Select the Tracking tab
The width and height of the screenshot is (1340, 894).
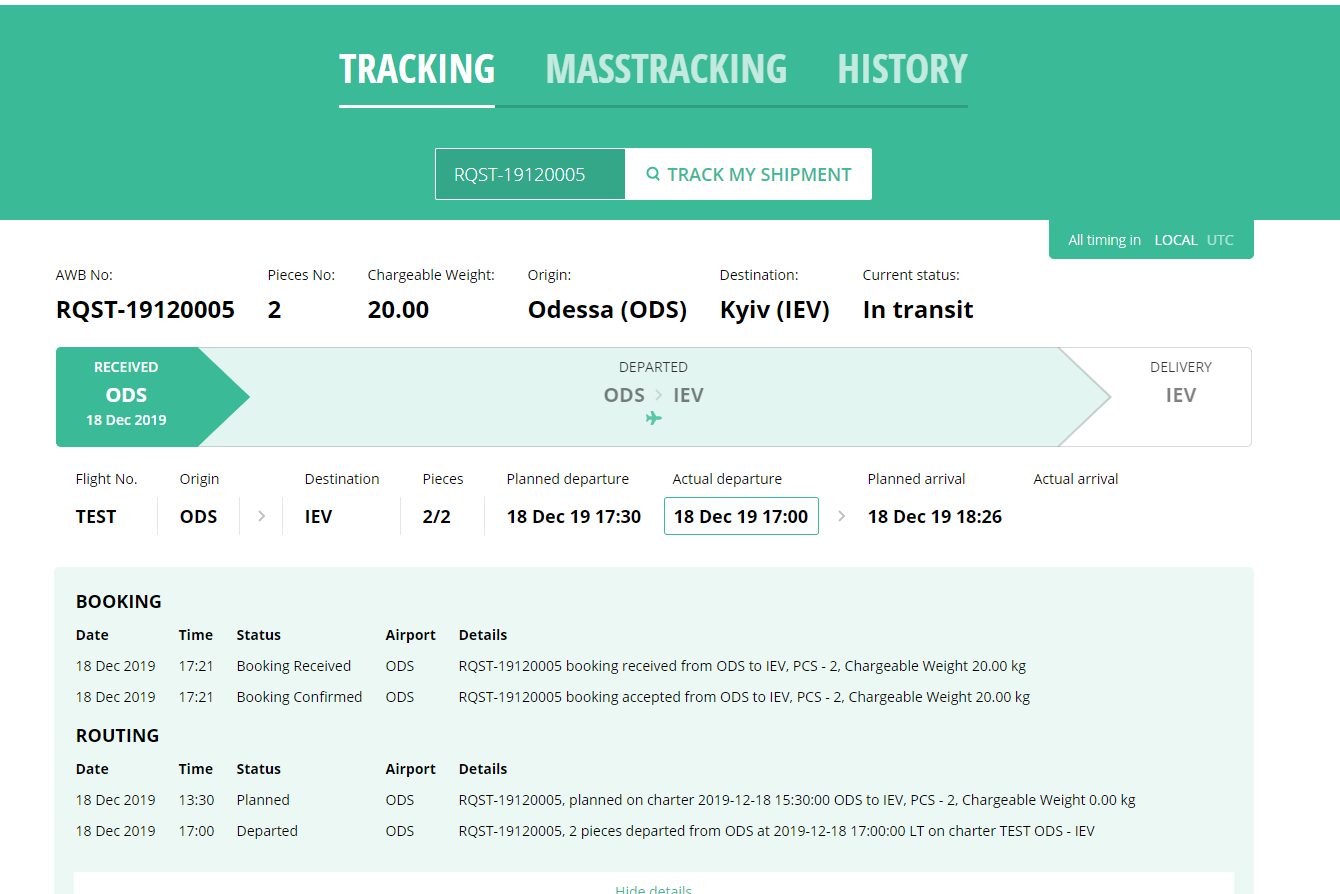coord(417,69)
